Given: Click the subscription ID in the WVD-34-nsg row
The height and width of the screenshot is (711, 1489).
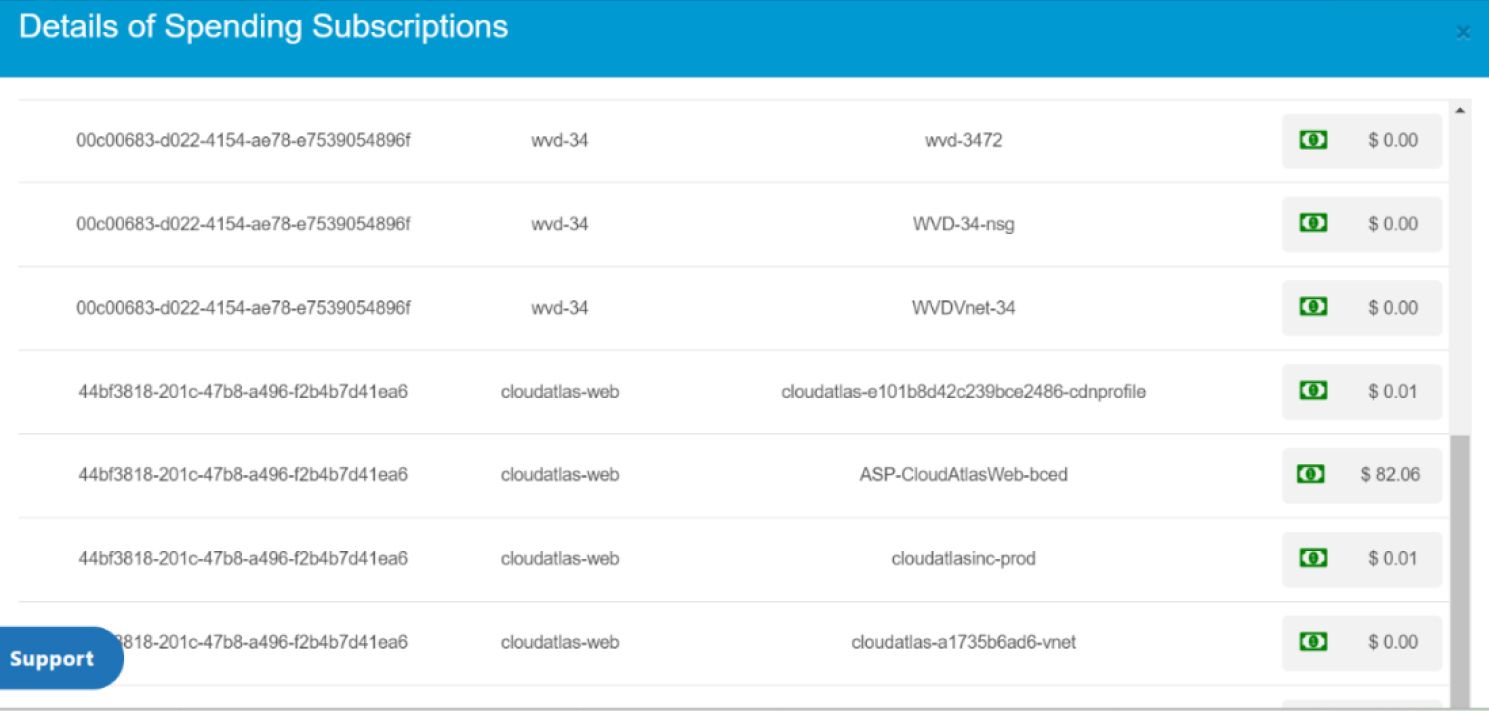Looking at the screenshot, I should (x=243, y=224).
